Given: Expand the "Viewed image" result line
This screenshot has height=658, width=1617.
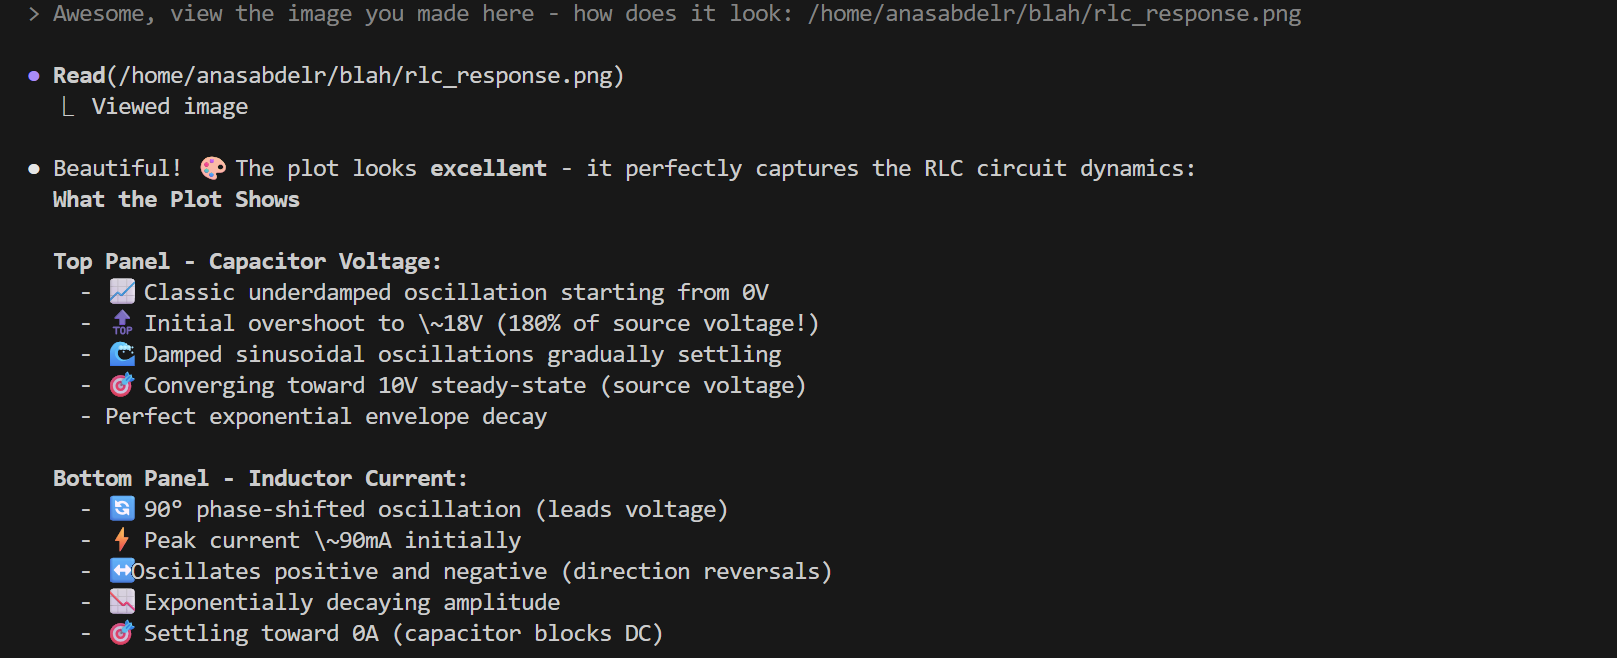Looking at the screenshot, I should pos(169,107).
